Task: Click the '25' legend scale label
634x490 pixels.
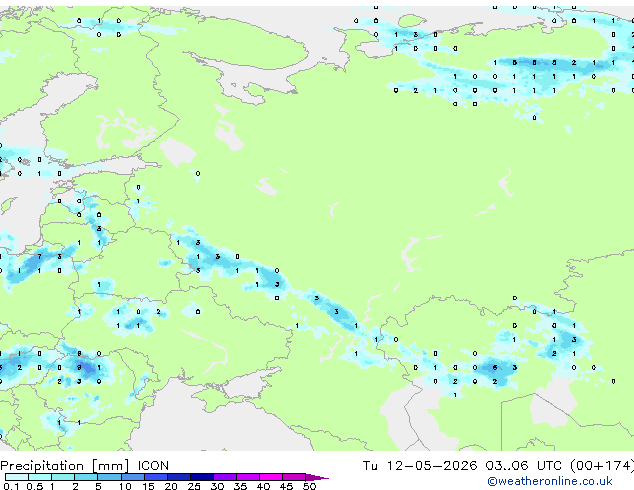Action: pos(194,486)
